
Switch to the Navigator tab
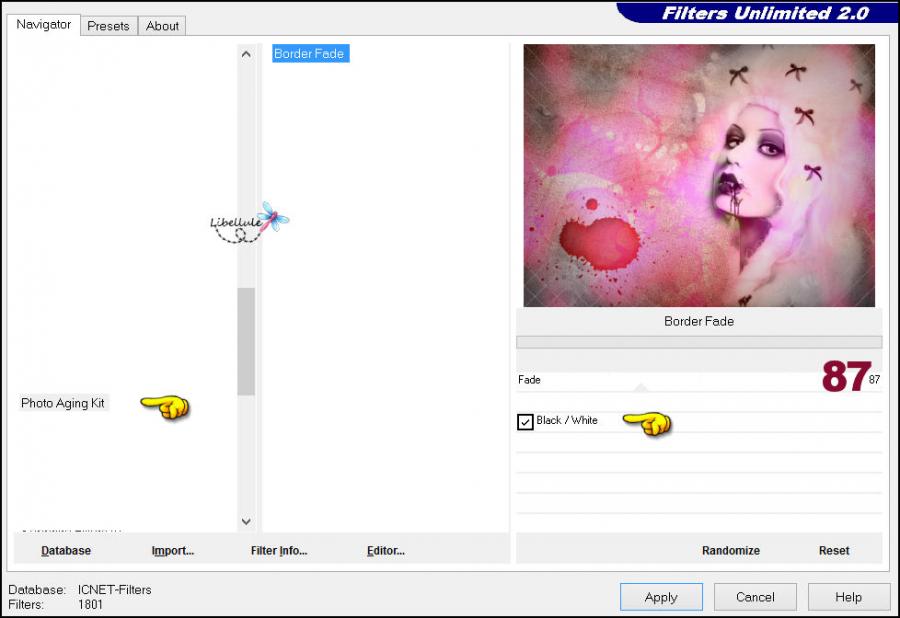point(44,25)
